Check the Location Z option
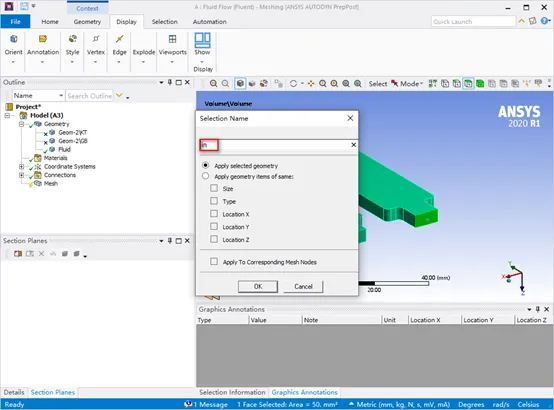Image resolution: width=554 pixels, height=410 pixels. click(x=214, y=239)
